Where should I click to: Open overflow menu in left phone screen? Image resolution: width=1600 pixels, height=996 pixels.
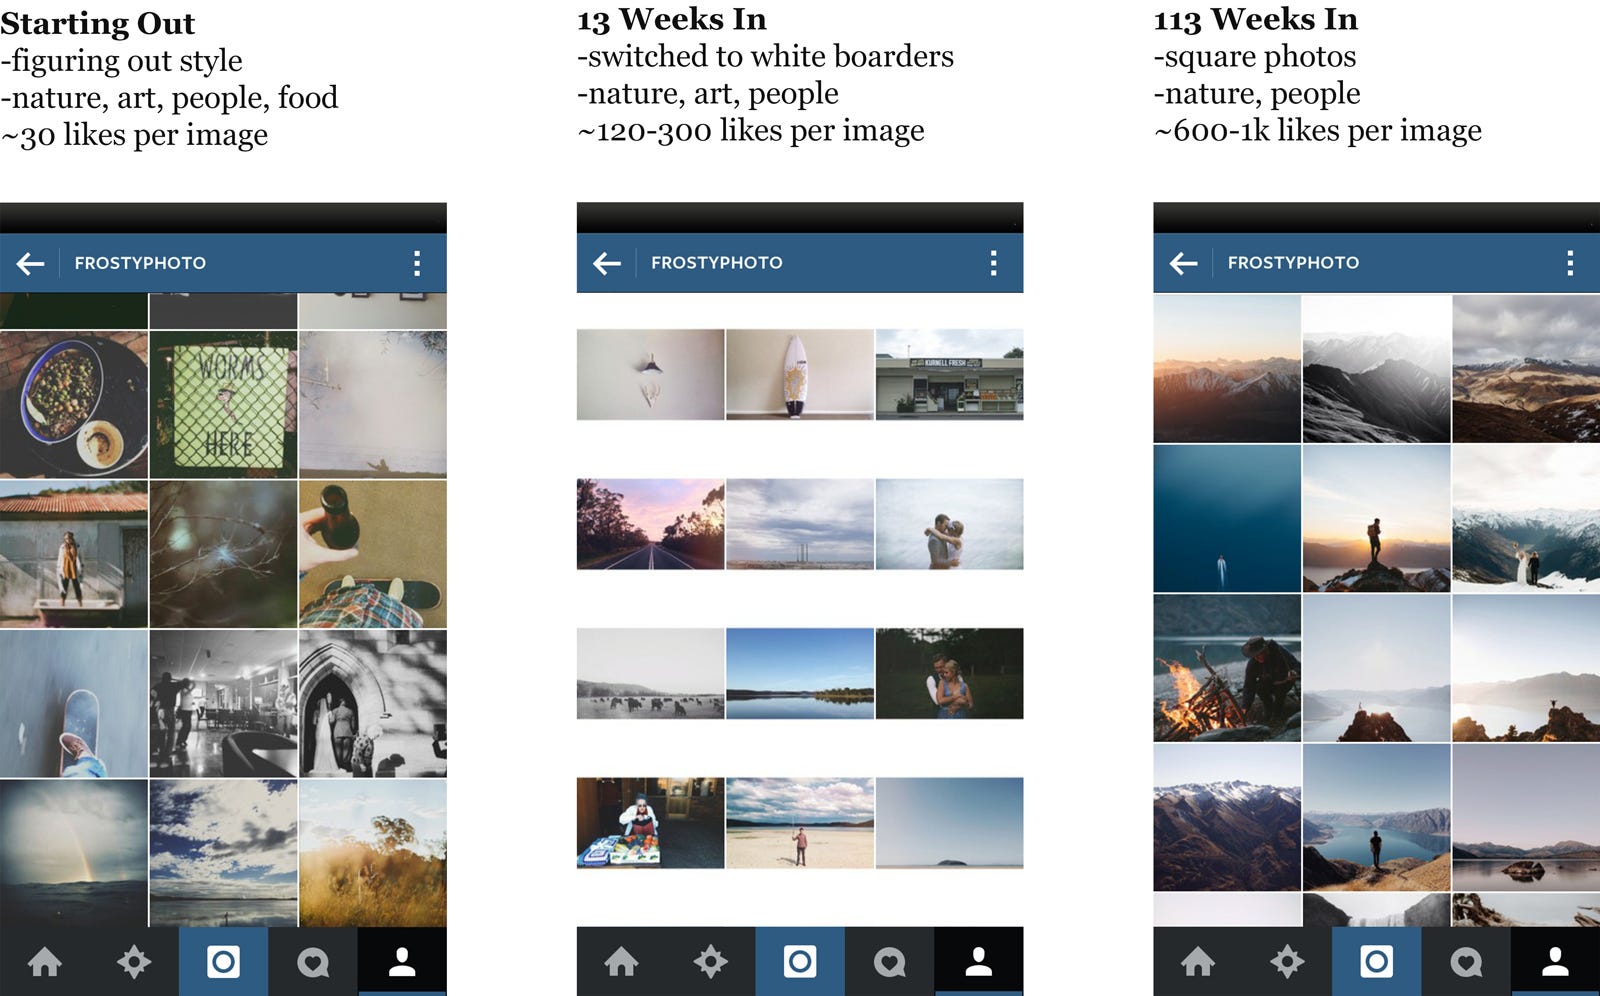tap(417, 263)
